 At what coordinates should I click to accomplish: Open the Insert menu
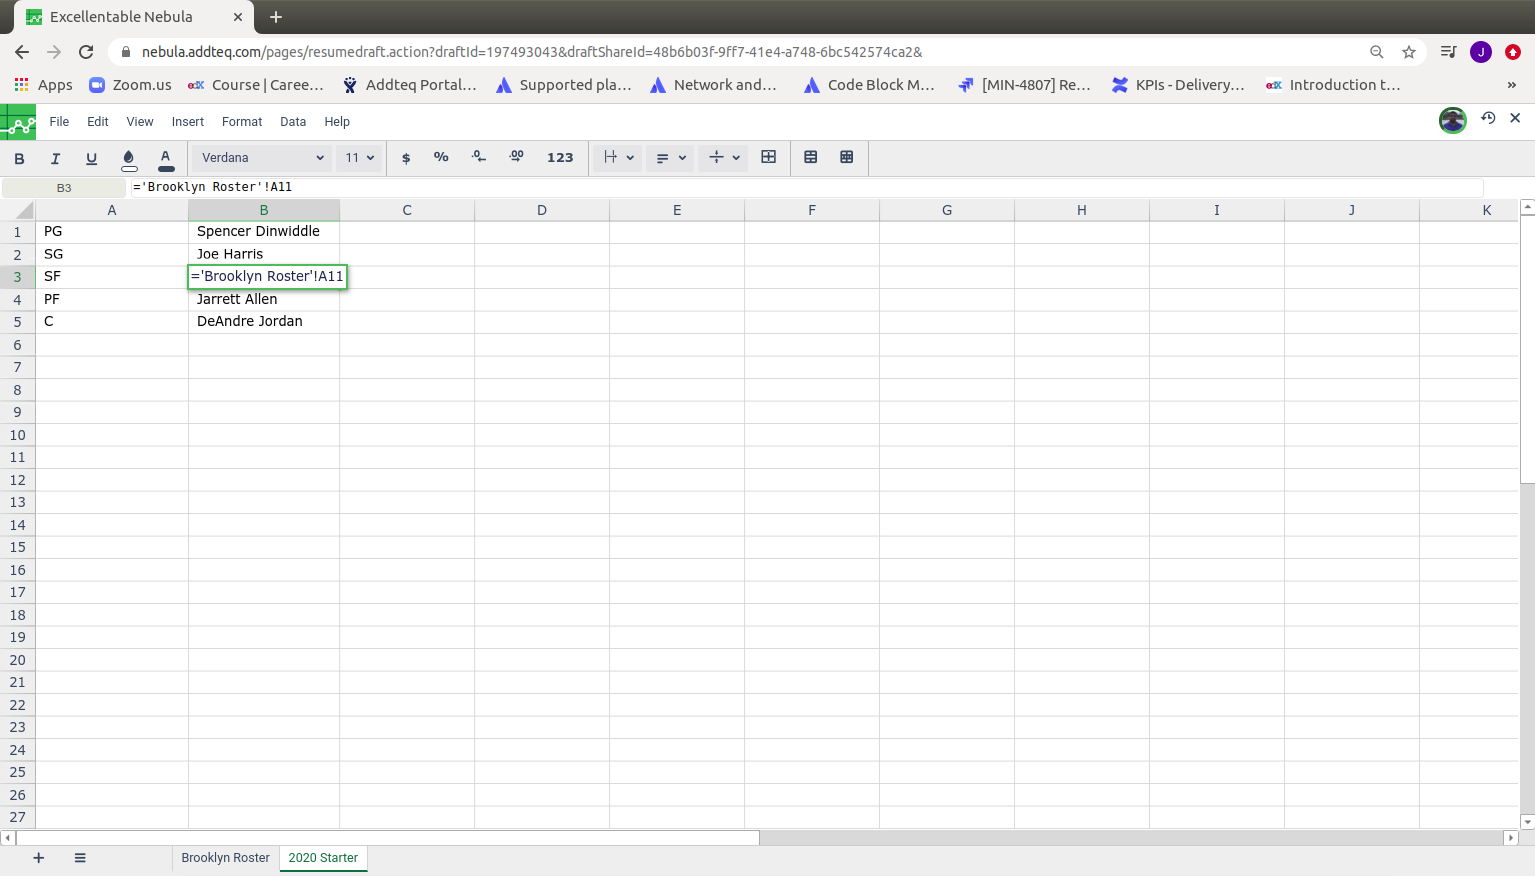pos(187,122)
